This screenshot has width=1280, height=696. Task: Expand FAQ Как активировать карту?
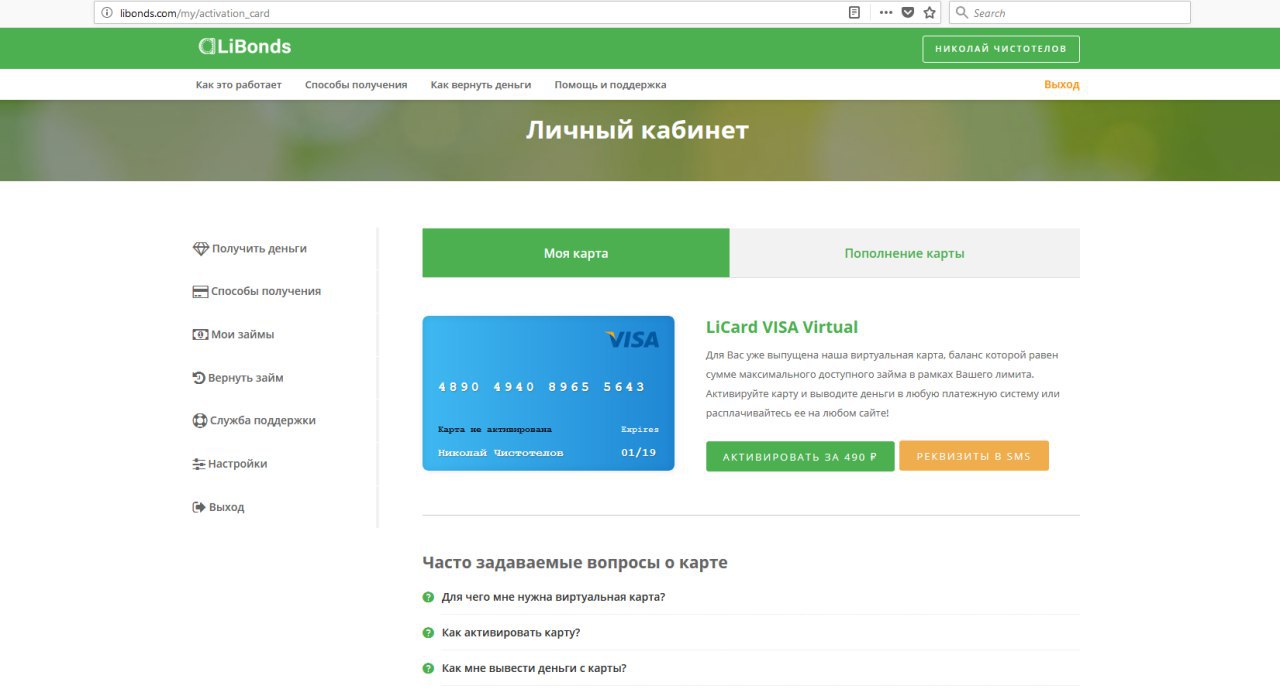(511, 633)
